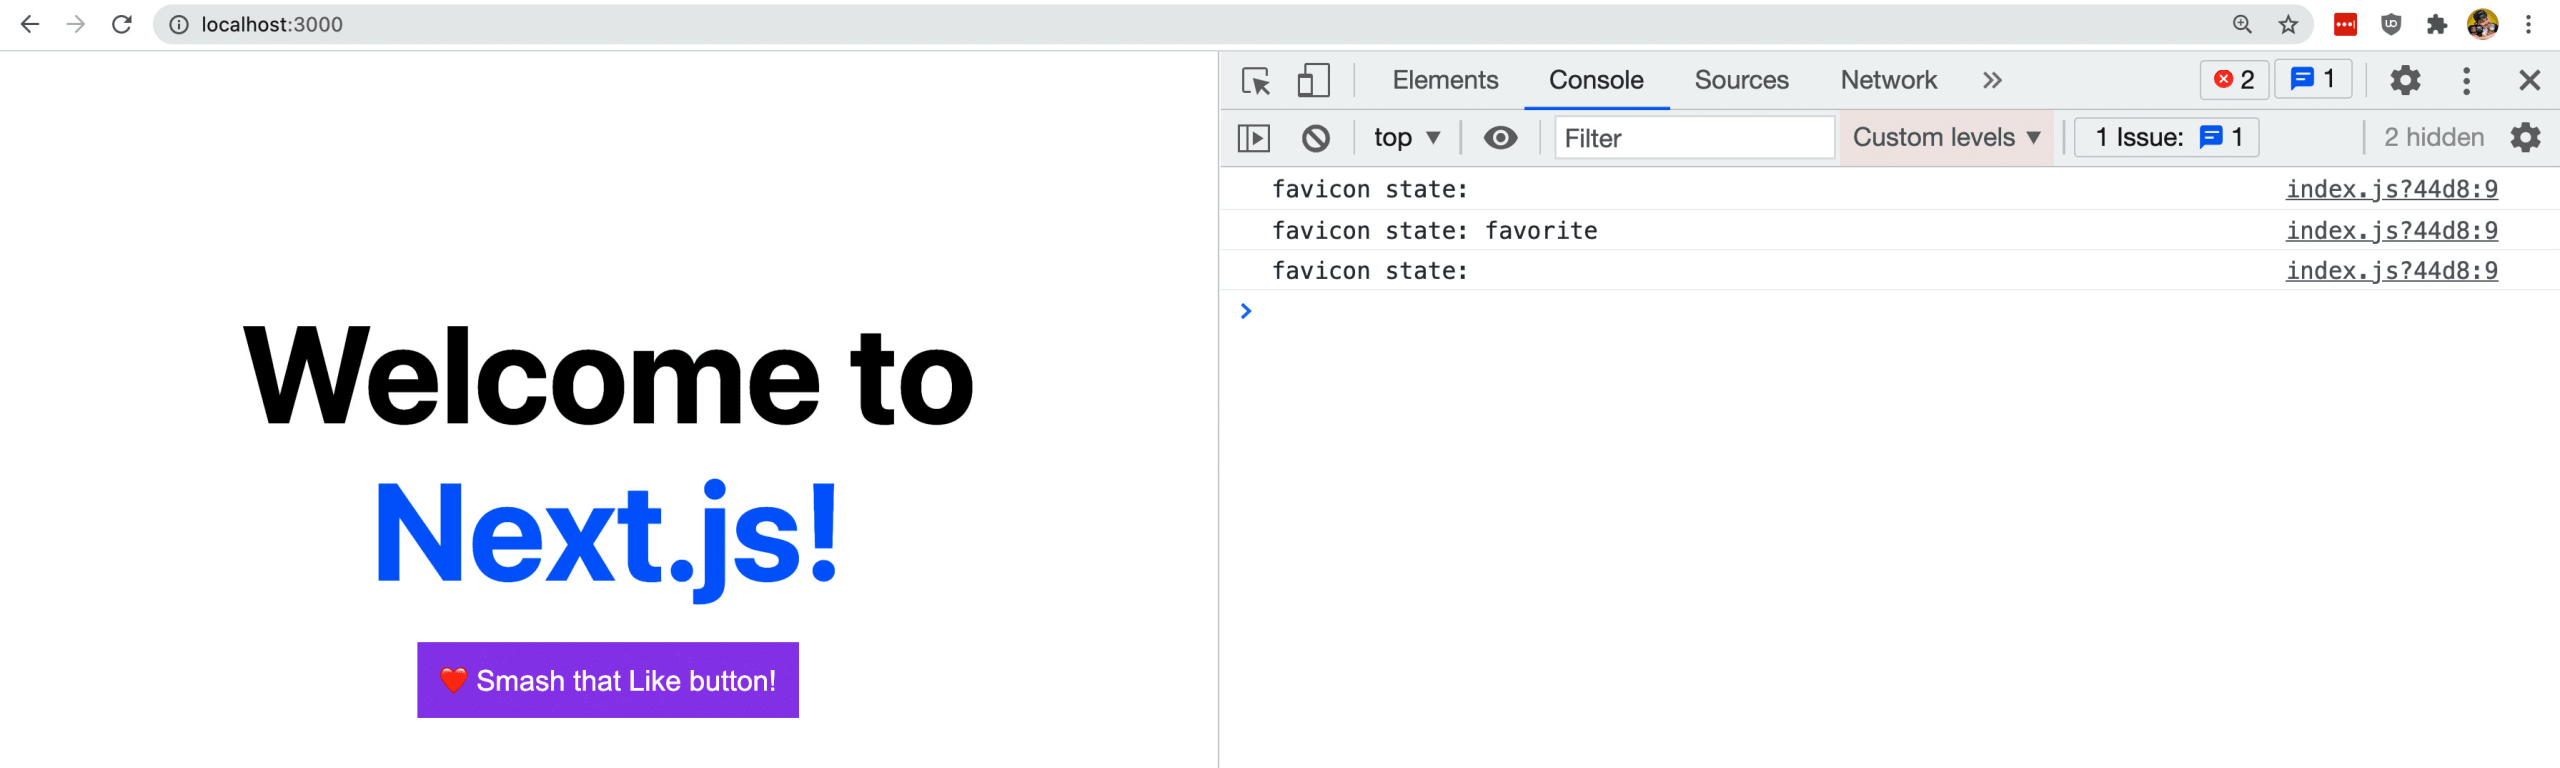Open index.js?44d8:9 link on third log row
This screenshot has height=768, width=2560.
point(2391,270)
